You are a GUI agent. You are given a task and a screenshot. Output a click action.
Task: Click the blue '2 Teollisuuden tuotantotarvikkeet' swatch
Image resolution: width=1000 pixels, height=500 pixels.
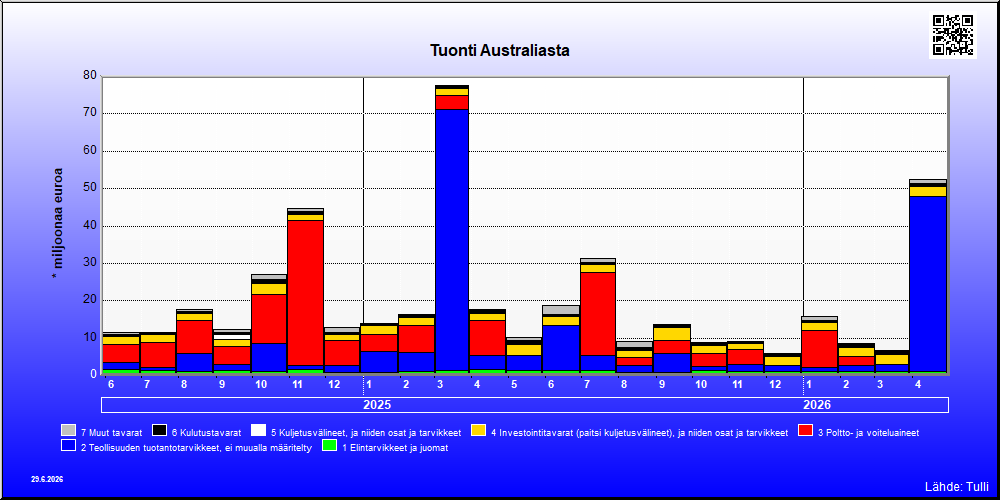69,446
